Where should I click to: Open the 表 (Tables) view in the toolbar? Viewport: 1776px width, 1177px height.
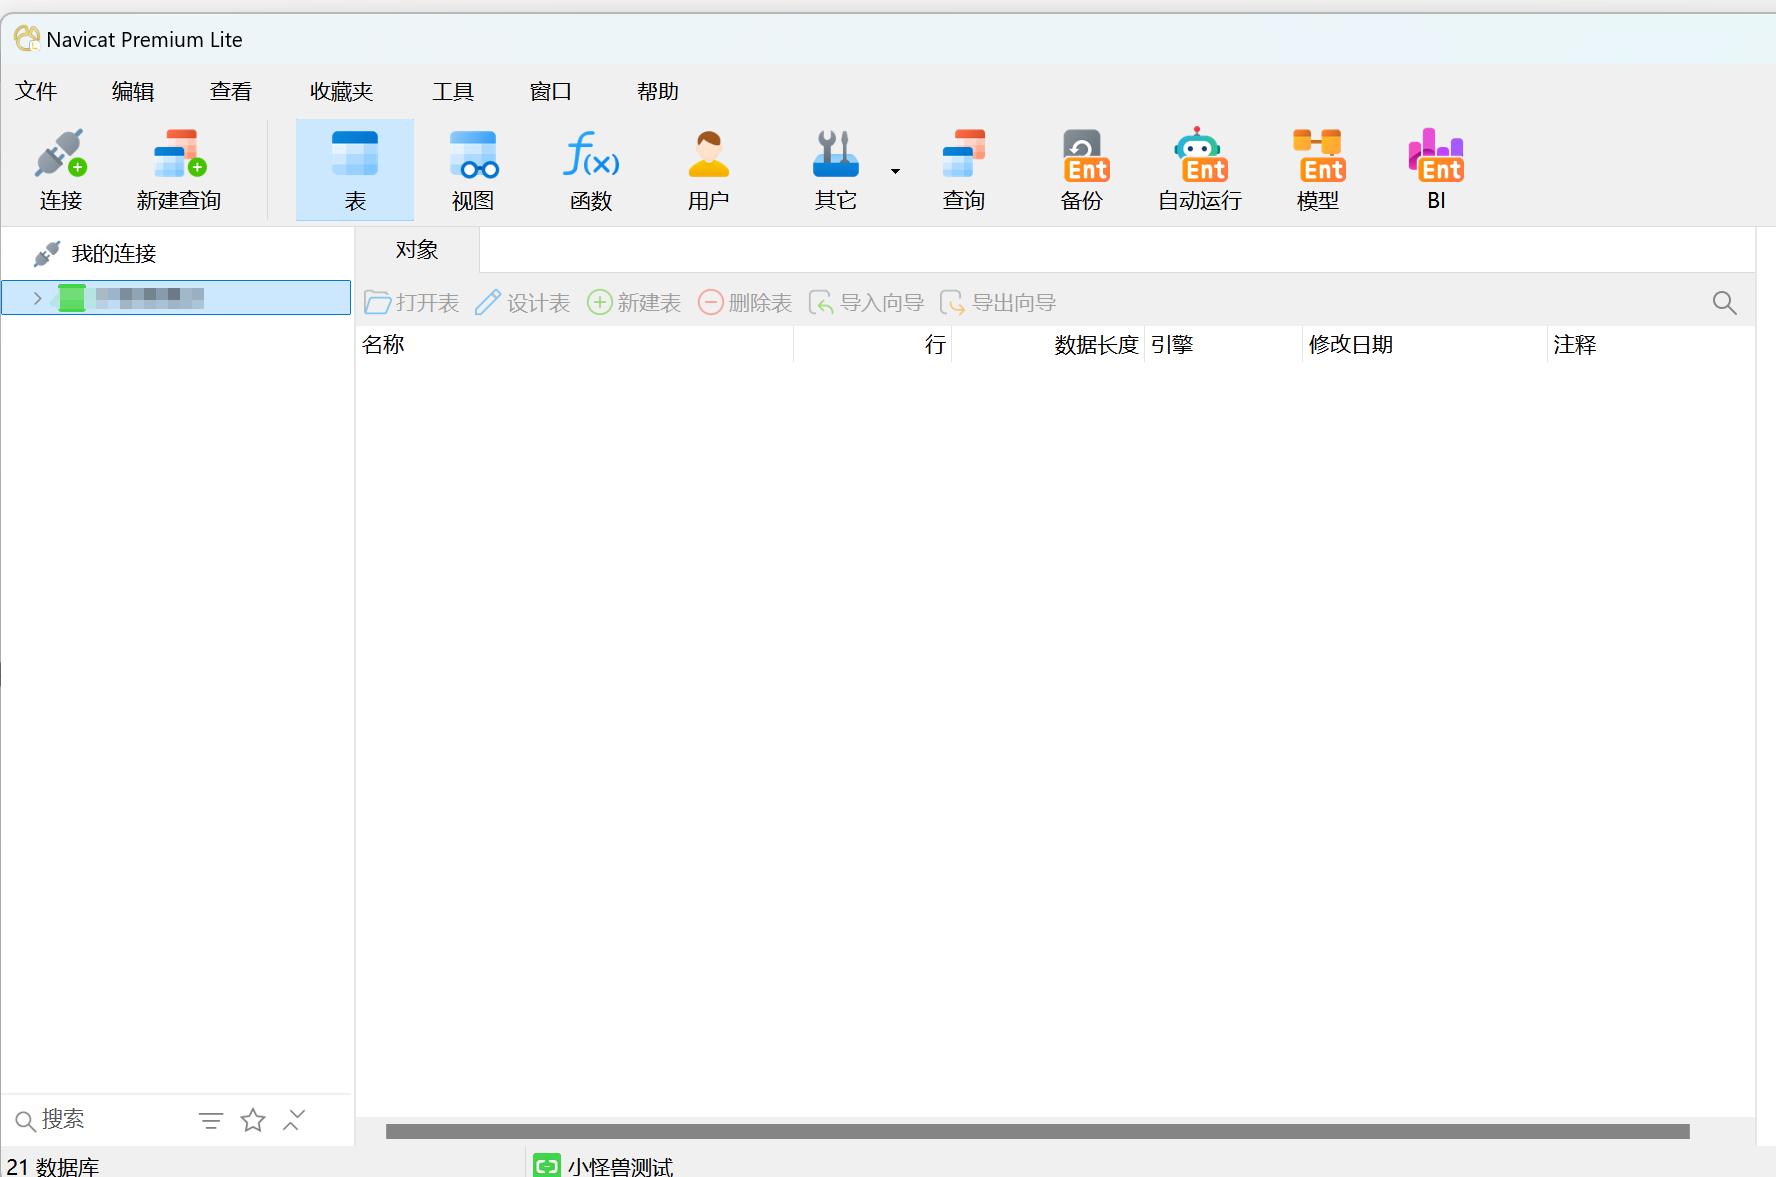tap(354, 168)
